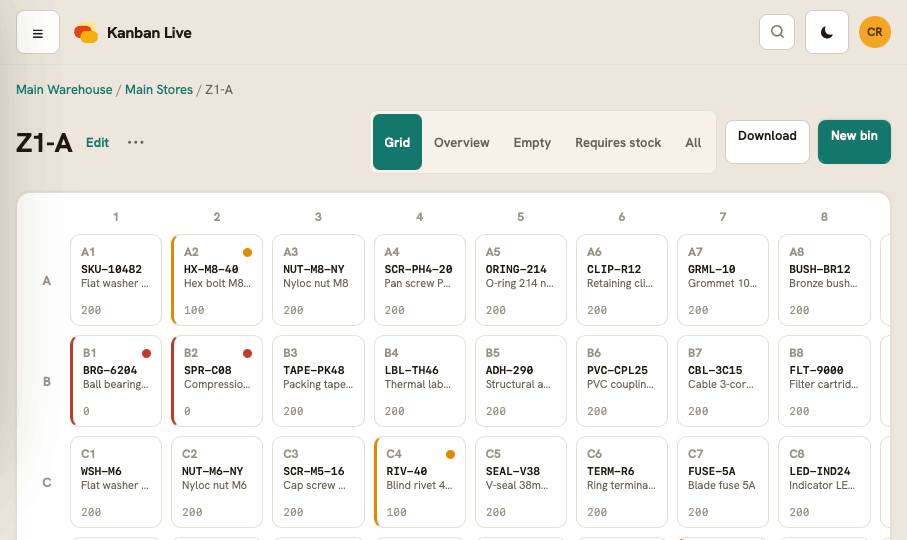Click the red status dot on B1
907x540 pixels.
click(146, 353)
